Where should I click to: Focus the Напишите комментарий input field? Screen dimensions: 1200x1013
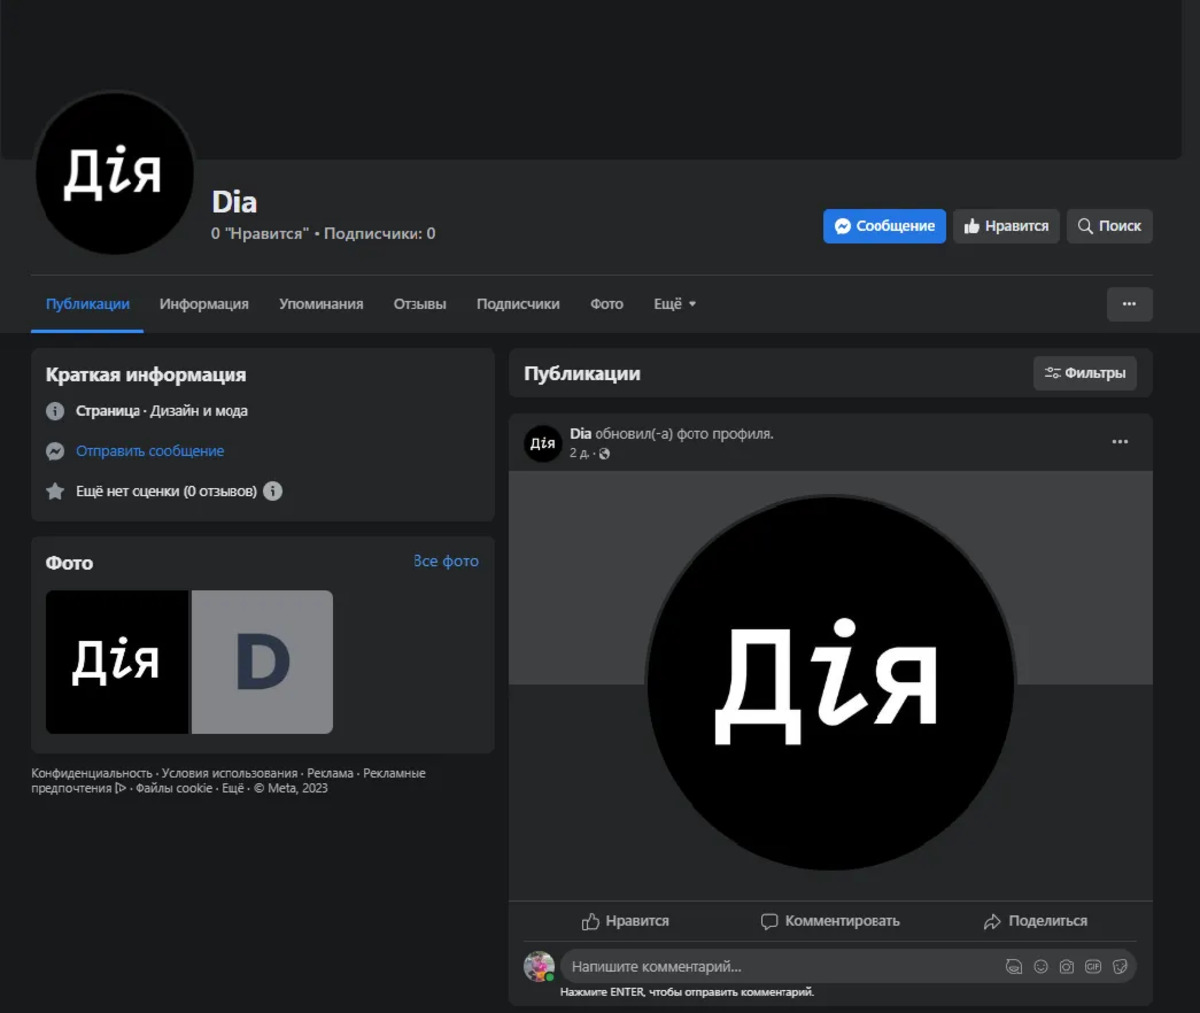click(x=780, y=967)
